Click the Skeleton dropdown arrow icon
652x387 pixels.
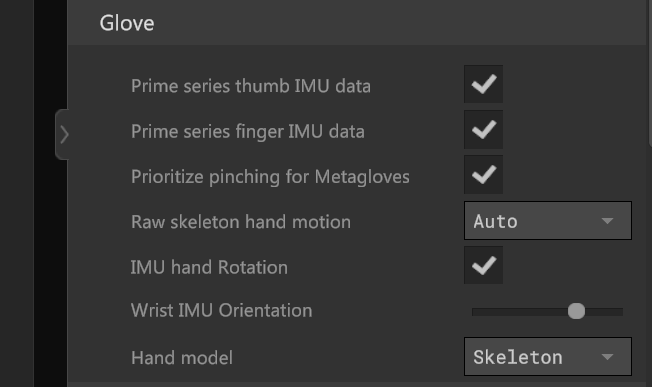(x=607, y=357)
